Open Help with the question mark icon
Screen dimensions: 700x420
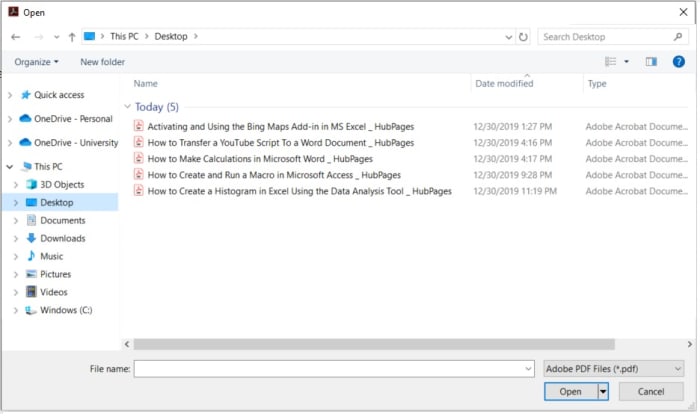click(x=679, y=62)
